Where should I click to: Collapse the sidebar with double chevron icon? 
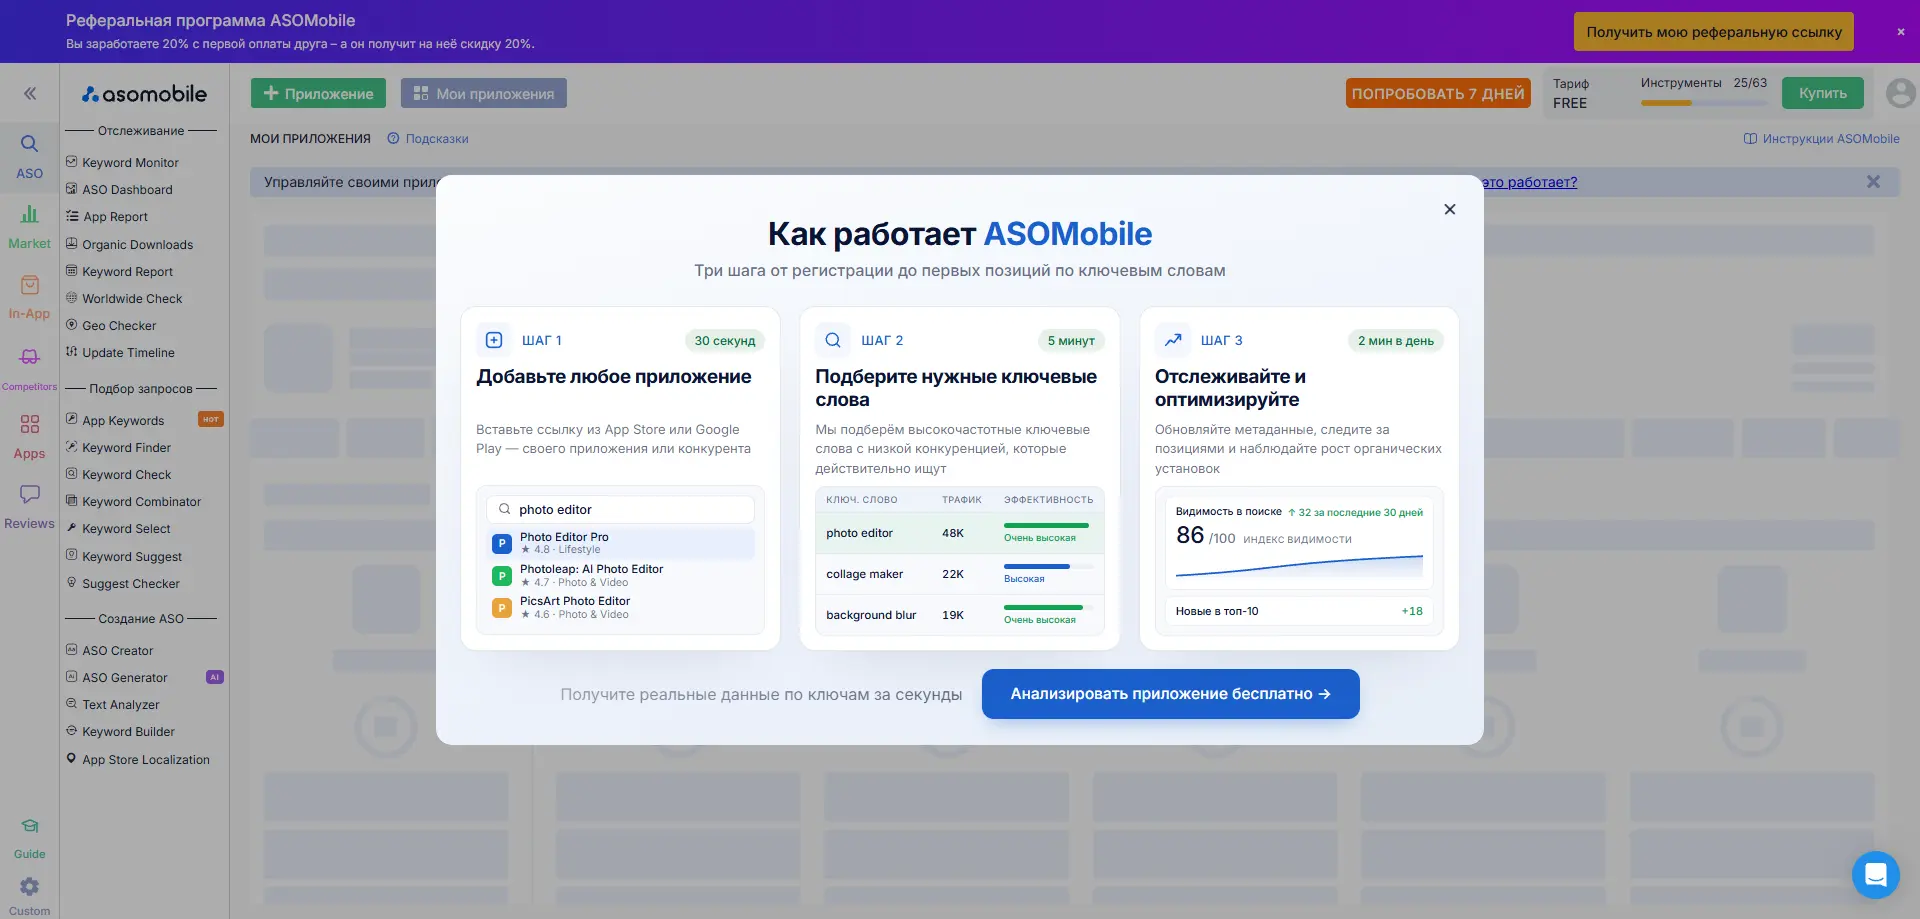(x=30, y=93)
